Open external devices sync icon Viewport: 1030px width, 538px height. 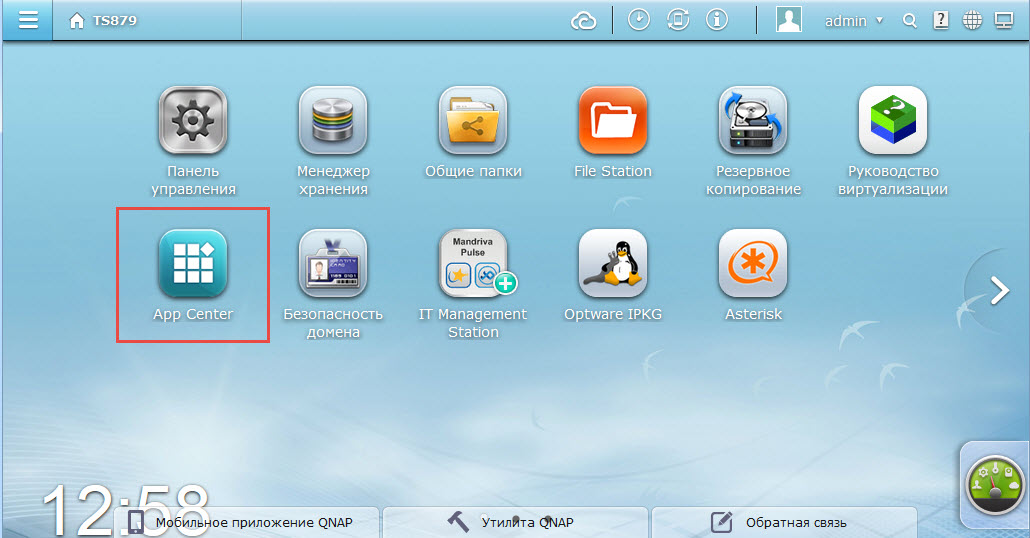point(678,20)
